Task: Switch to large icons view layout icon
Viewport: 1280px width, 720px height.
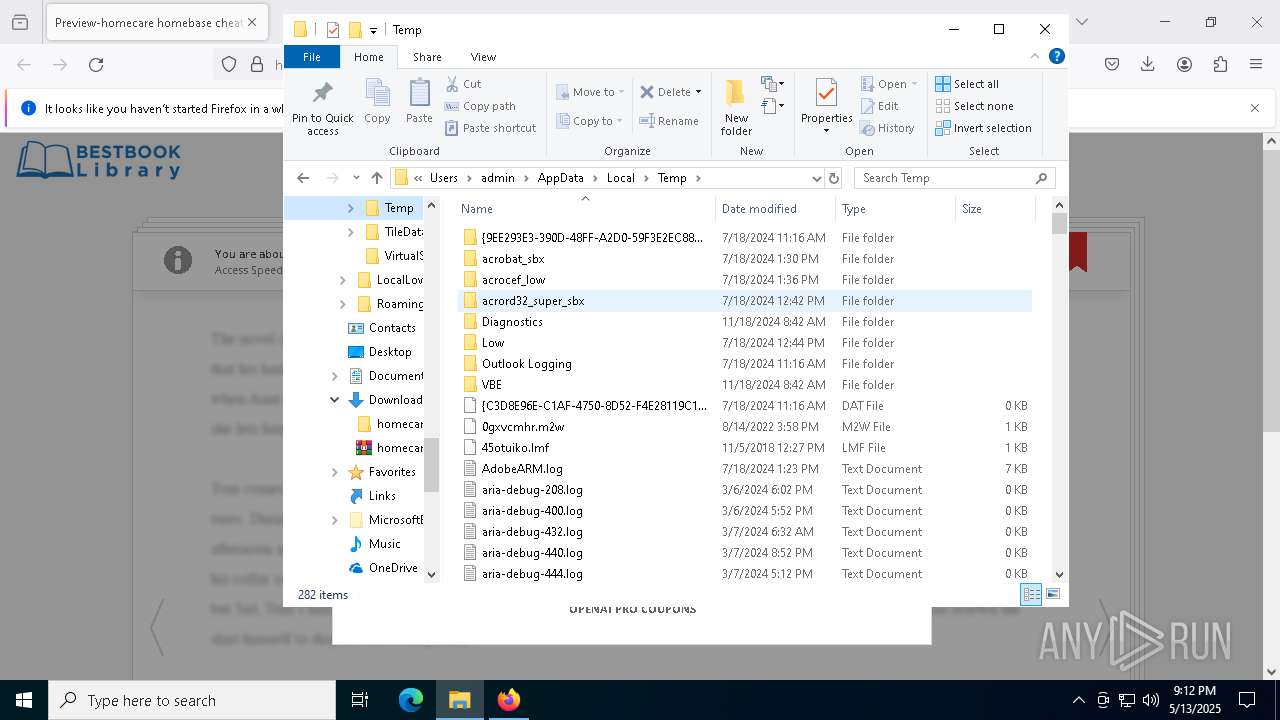Action: (1052, 594)
